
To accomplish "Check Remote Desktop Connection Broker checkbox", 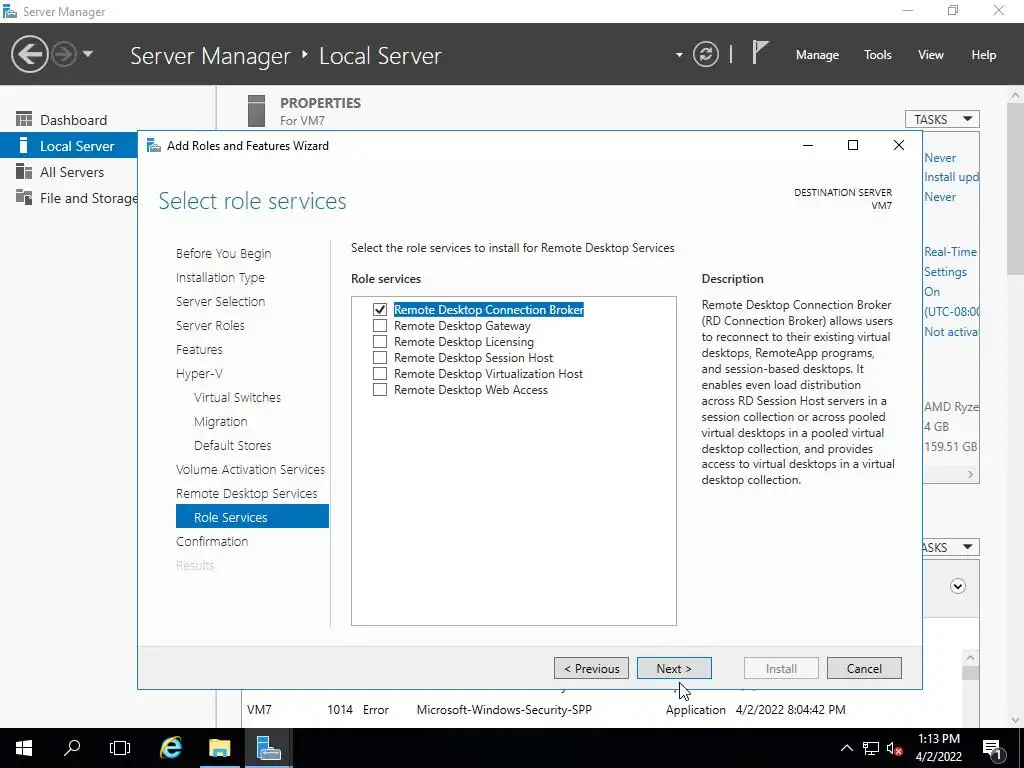I will 379,310.
